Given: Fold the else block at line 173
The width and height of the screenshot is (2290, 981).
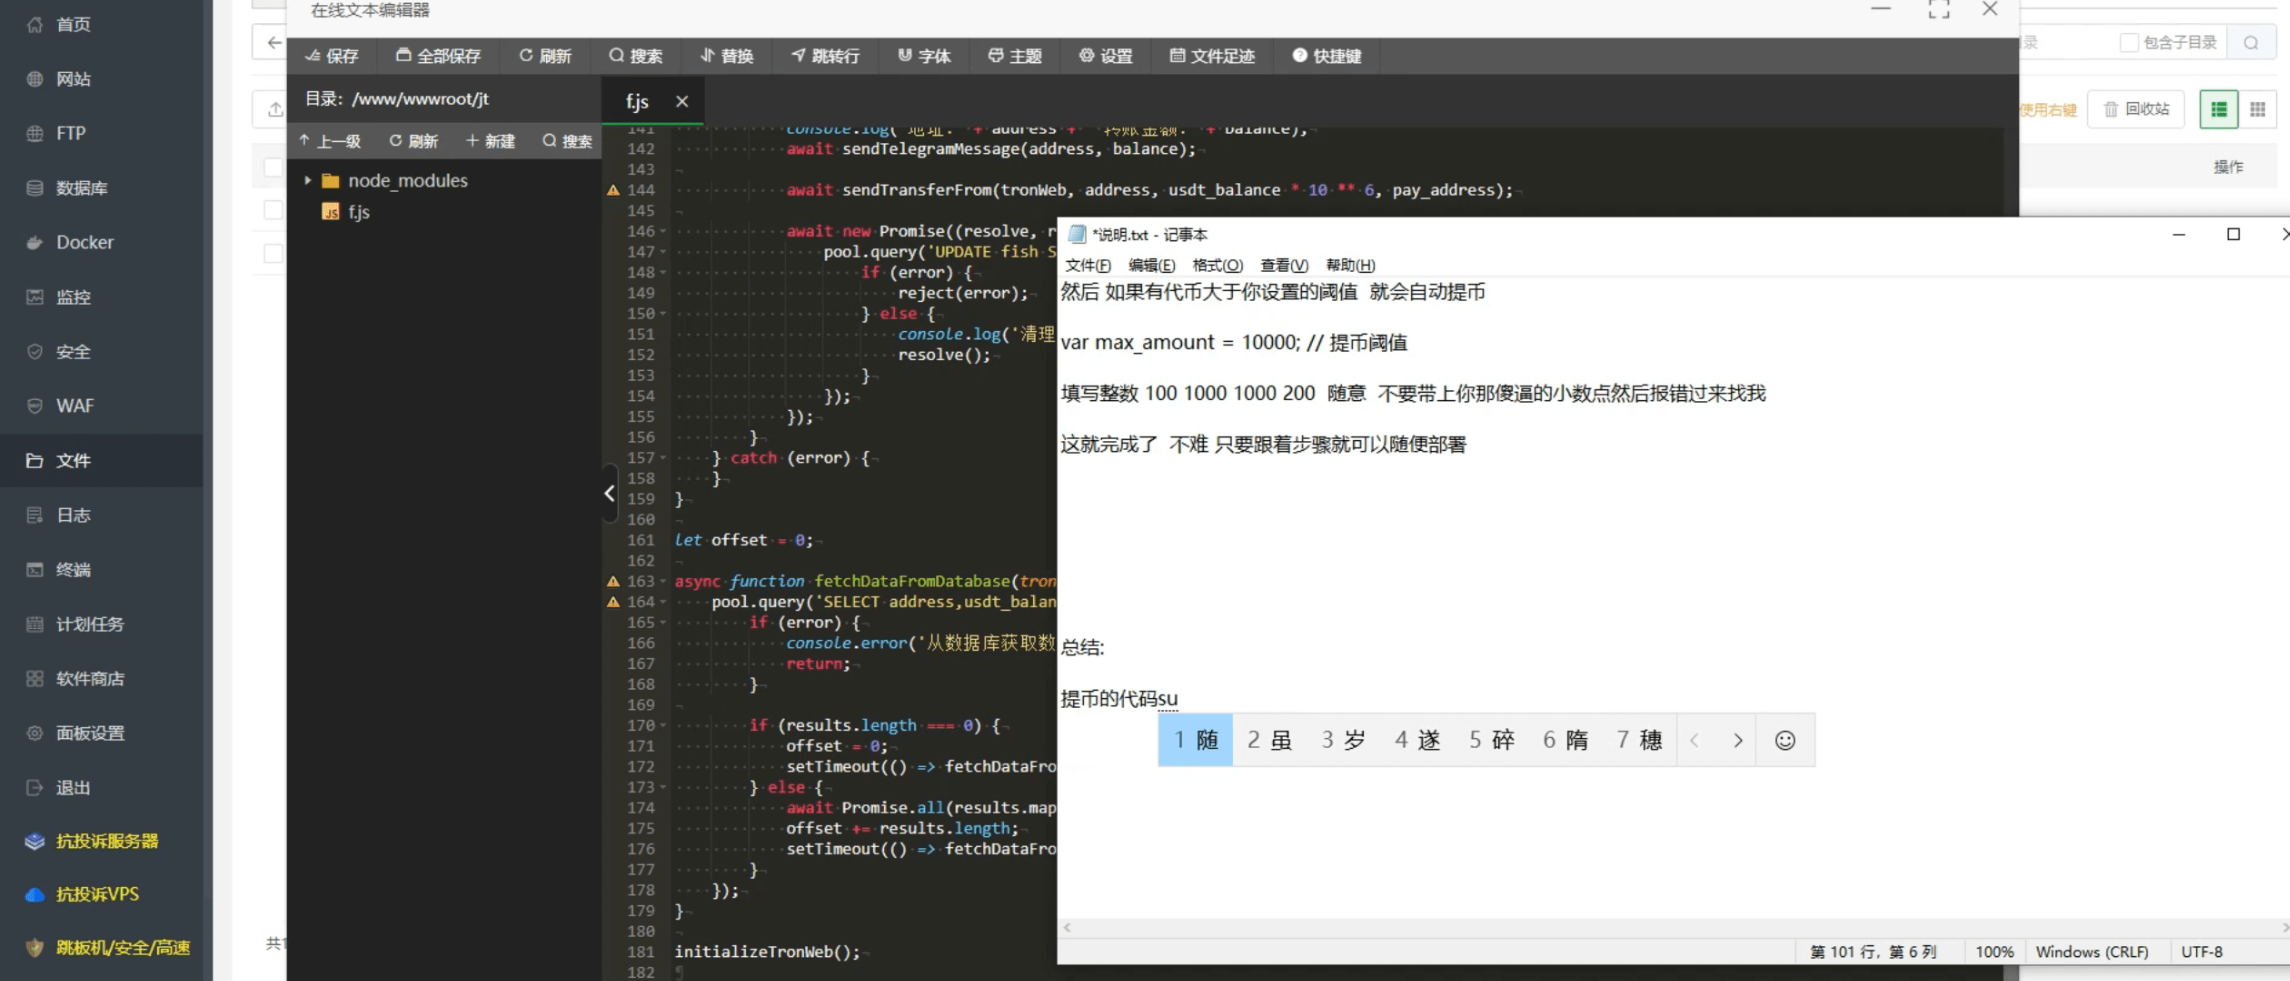Looking at the screenshot, I should [x=663, y=787].
